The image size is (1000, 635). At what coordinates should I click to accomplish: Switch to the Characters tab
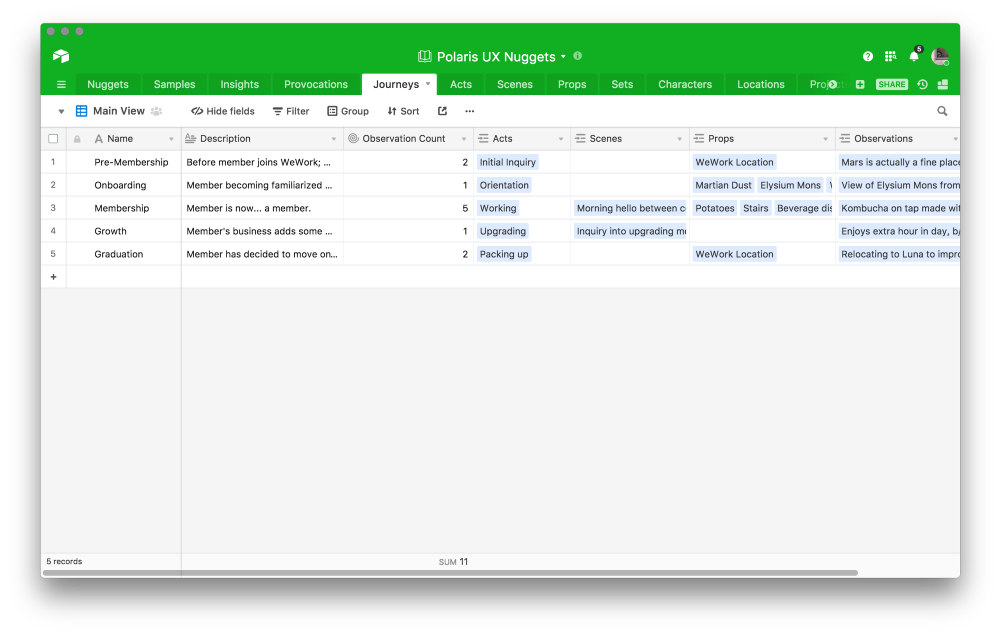(685, 84)
